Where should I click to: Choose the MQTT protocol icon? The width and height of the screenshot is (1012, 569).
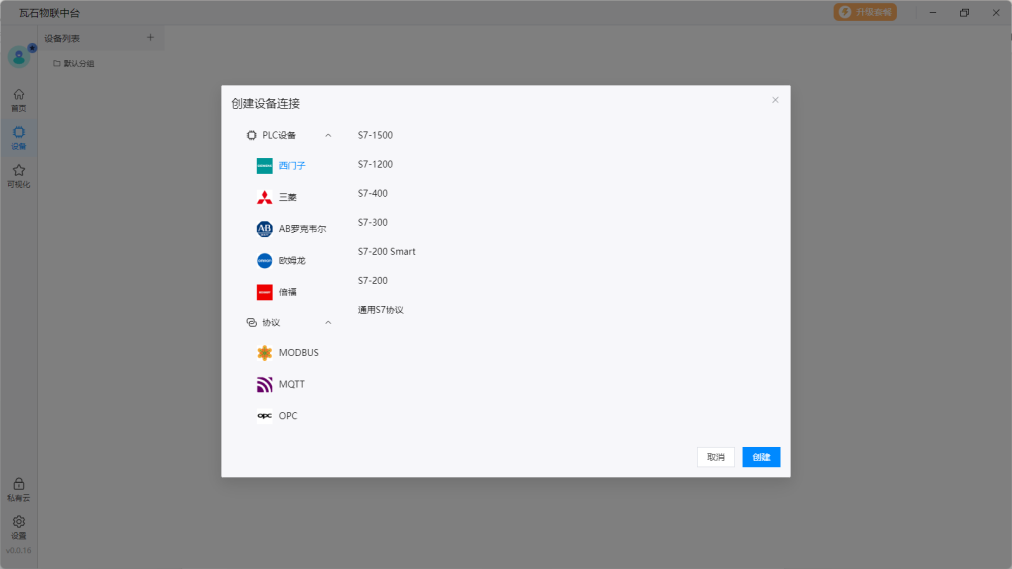(264, 385)
